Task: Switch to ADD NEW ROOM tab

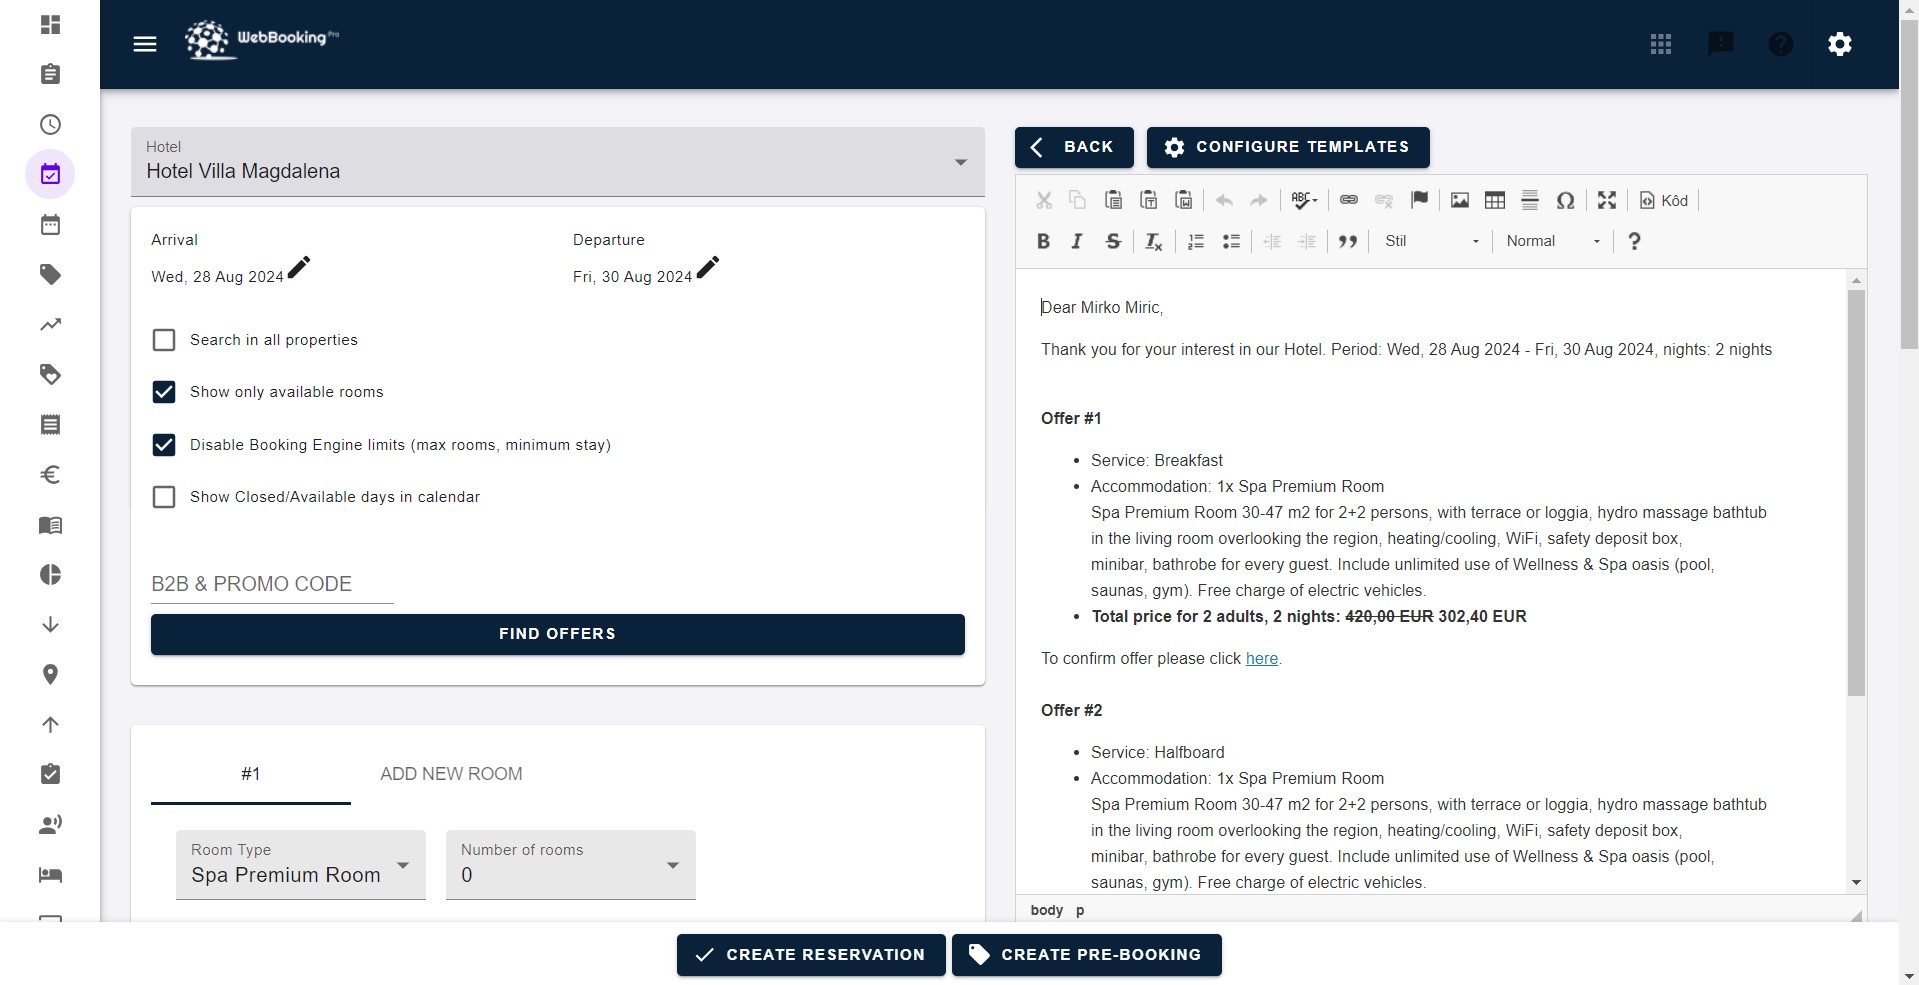Action: [451, 774]
